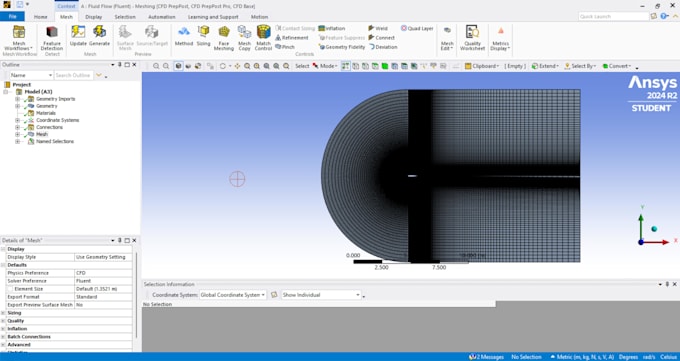Select Coordinate Systems tree item
This screenshot has width=680, height=361.
pyautogui.click(x=57, y=120)
